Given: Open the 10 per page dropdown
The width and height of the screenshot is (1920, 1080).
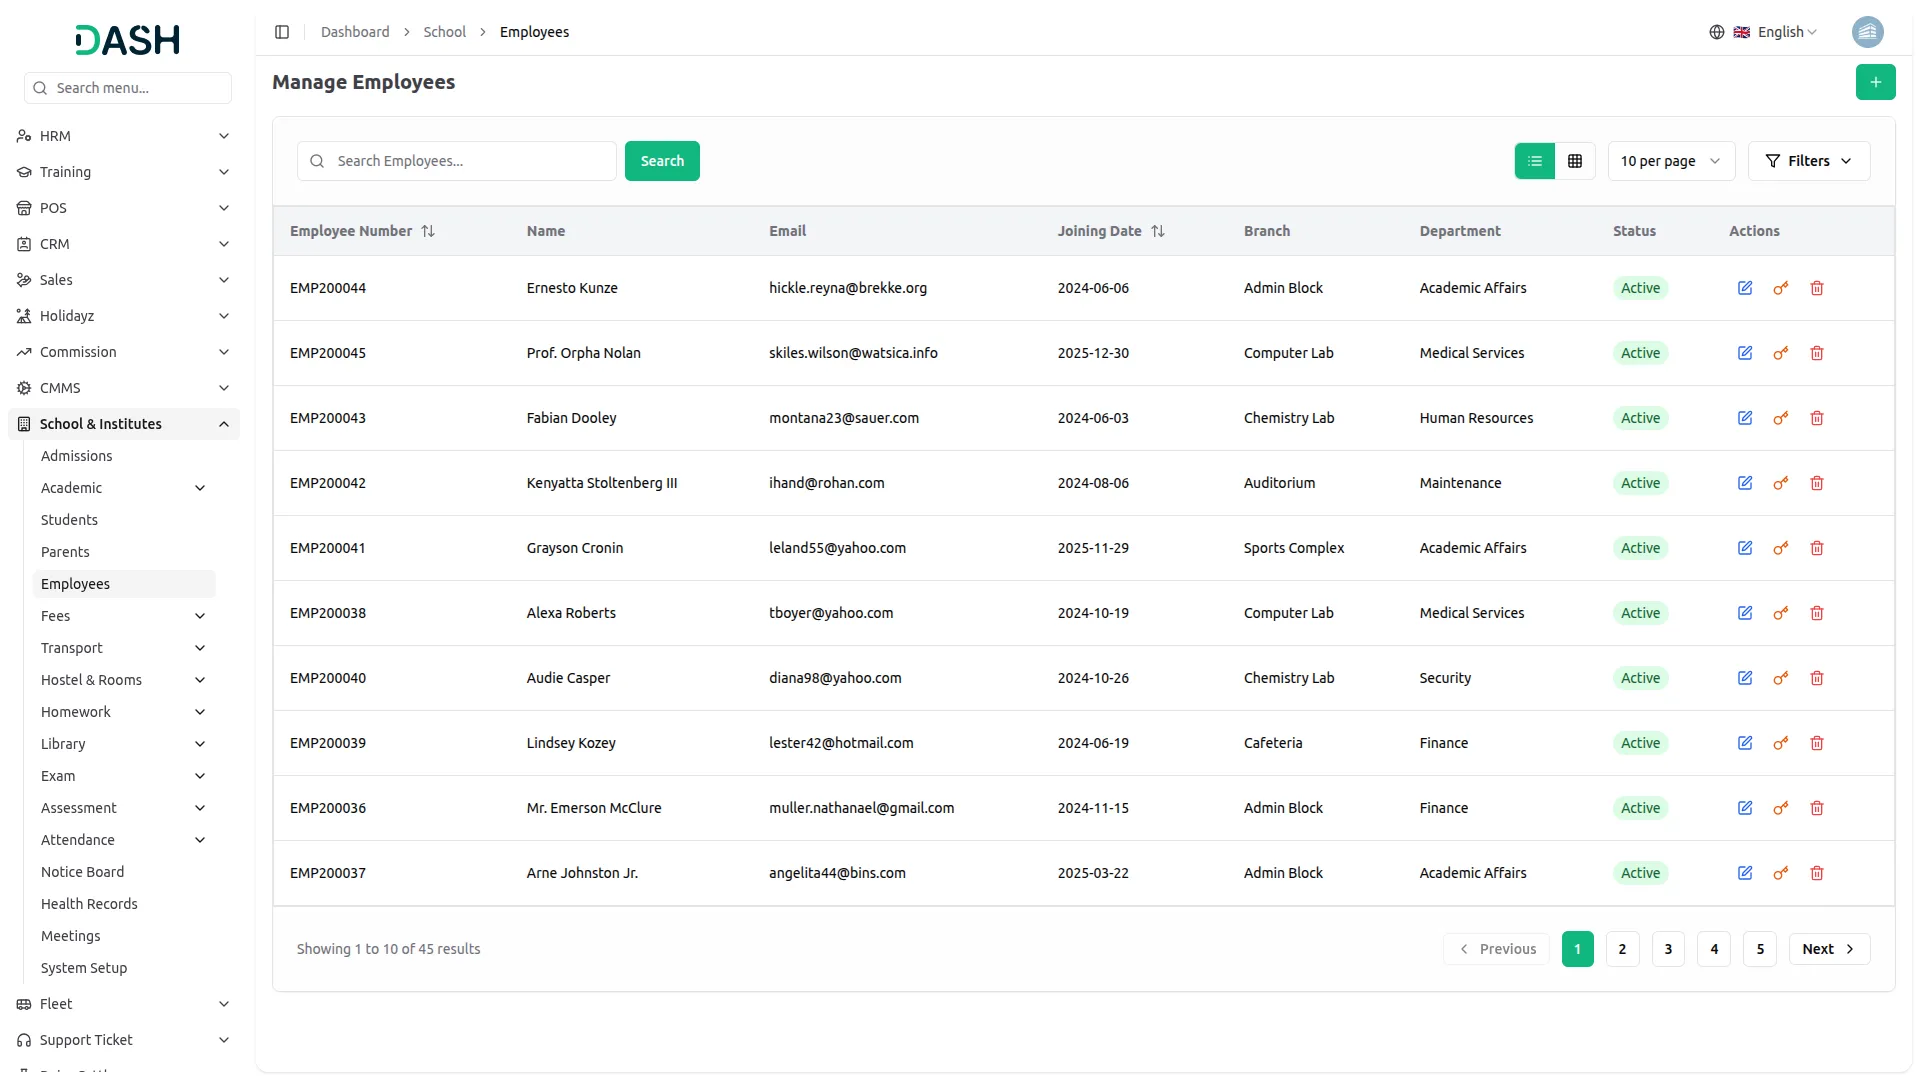Looking at the screenshot, I should pyautogui.click(x=1671, y=161).
